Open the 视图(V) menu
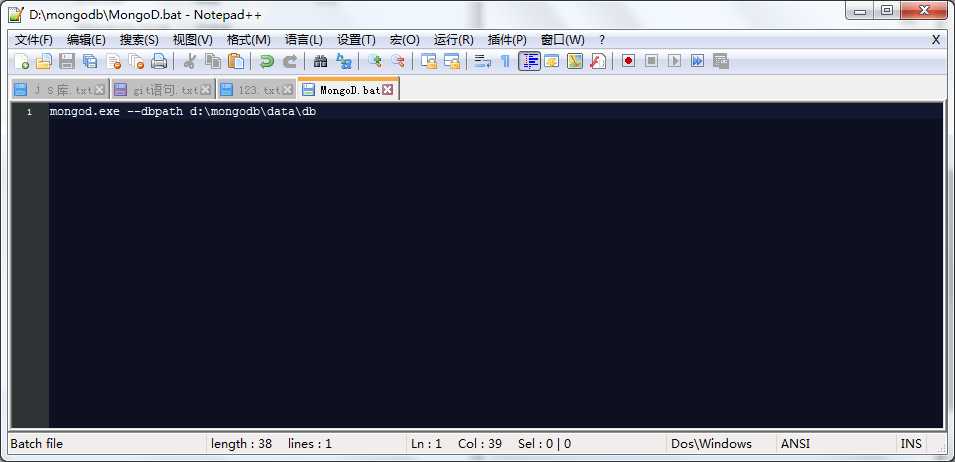The image size is (955, 462). click(x=192, y=40)
